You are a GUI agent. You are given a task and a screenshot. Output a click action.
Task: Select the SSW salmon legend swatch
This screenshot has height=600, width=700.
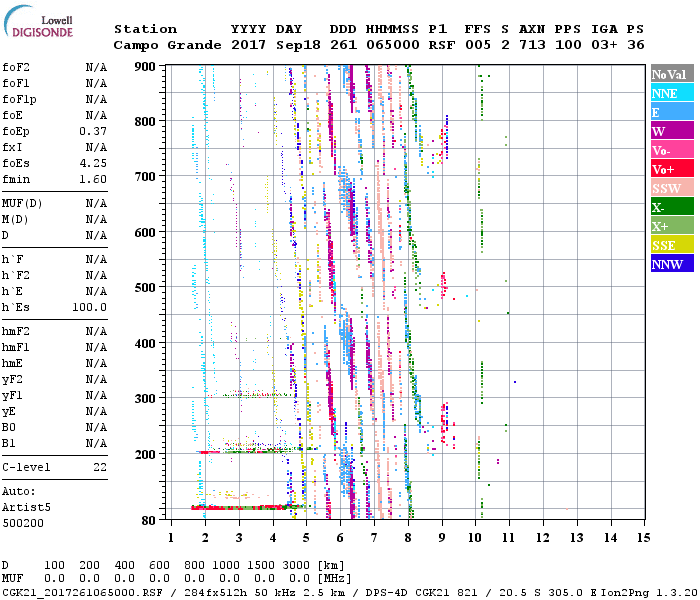tap(672, 188)
